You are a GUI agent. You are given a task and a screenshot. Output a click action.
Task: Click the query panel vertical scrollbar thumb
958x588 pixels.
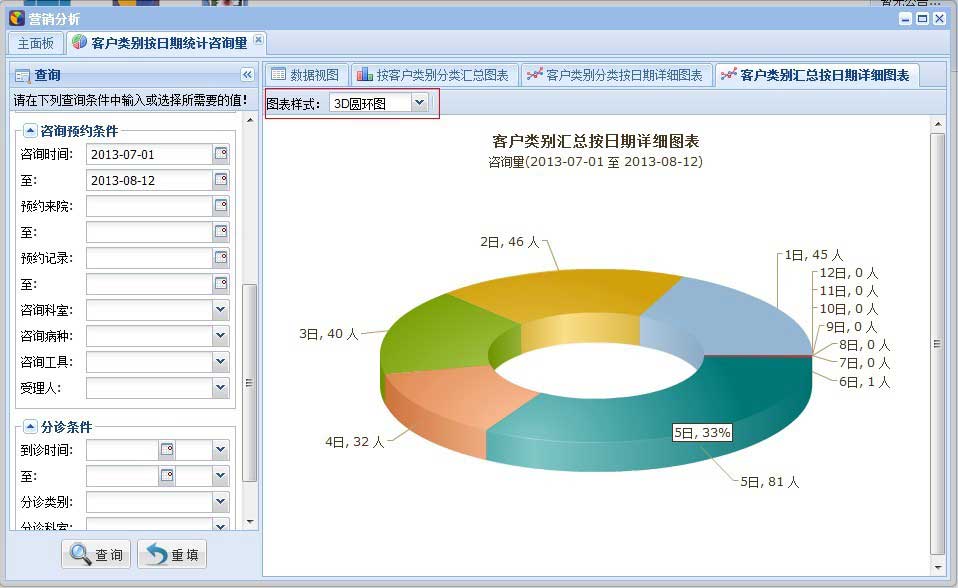[249, 383]
